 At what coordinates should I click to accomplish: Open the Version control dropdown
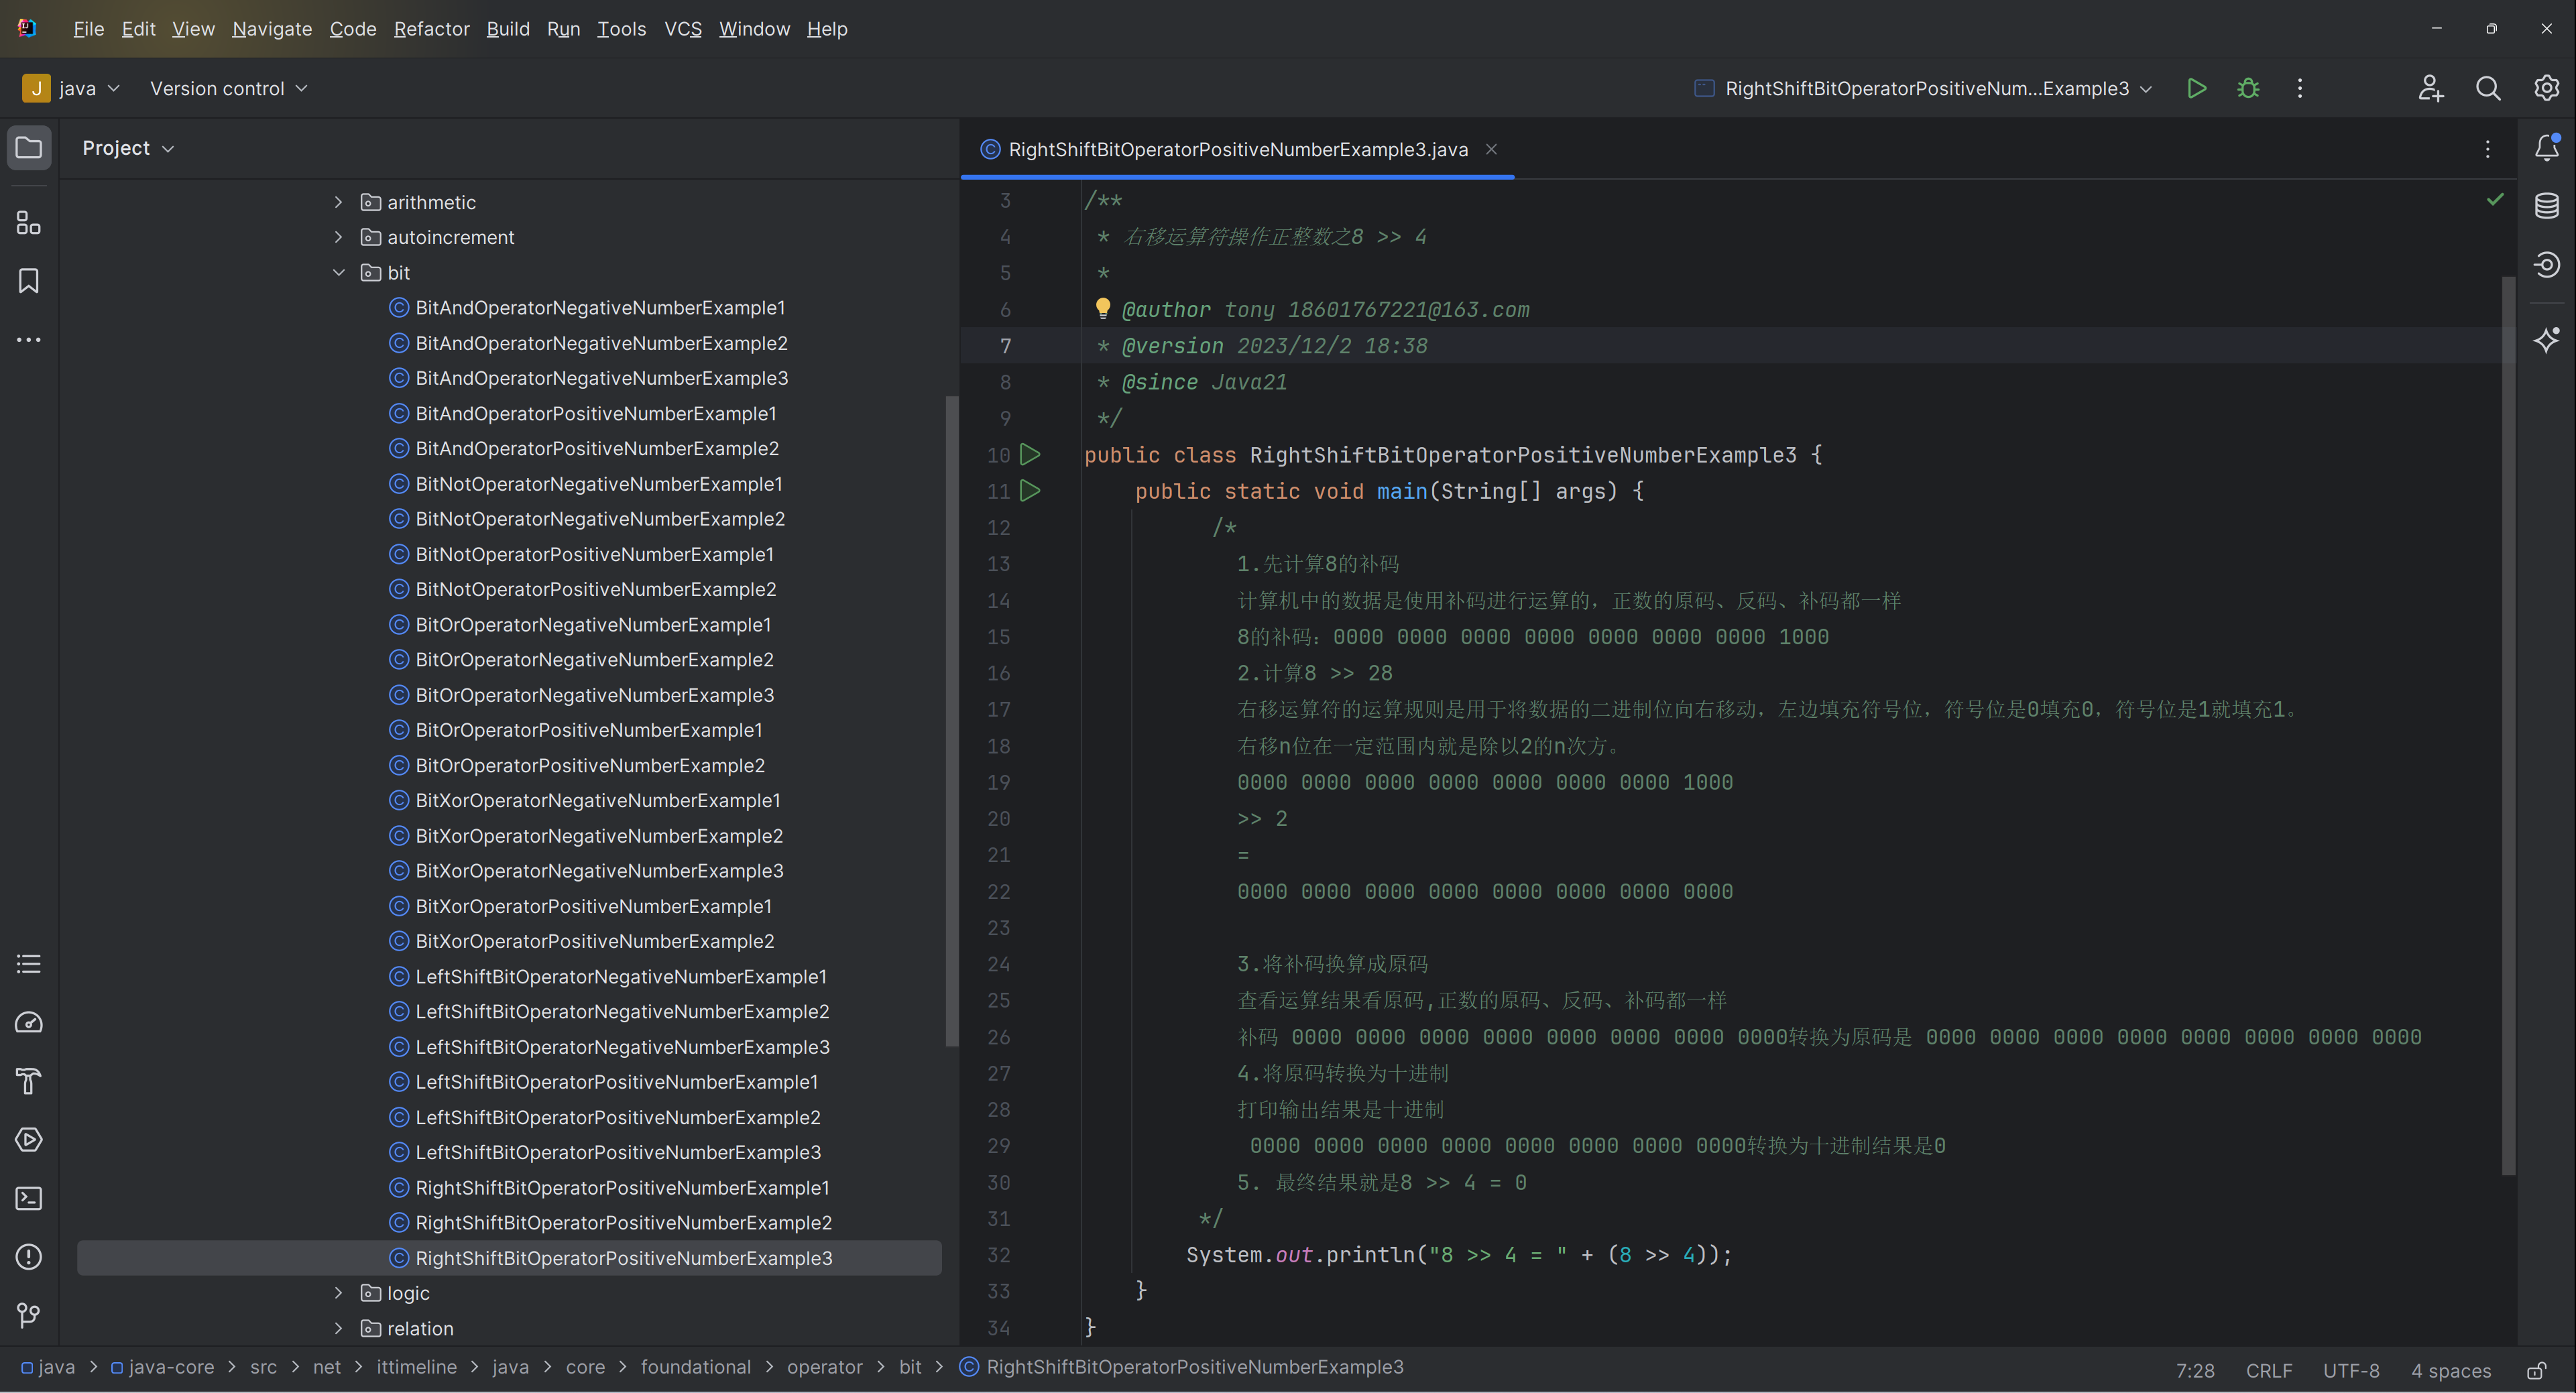228,88
